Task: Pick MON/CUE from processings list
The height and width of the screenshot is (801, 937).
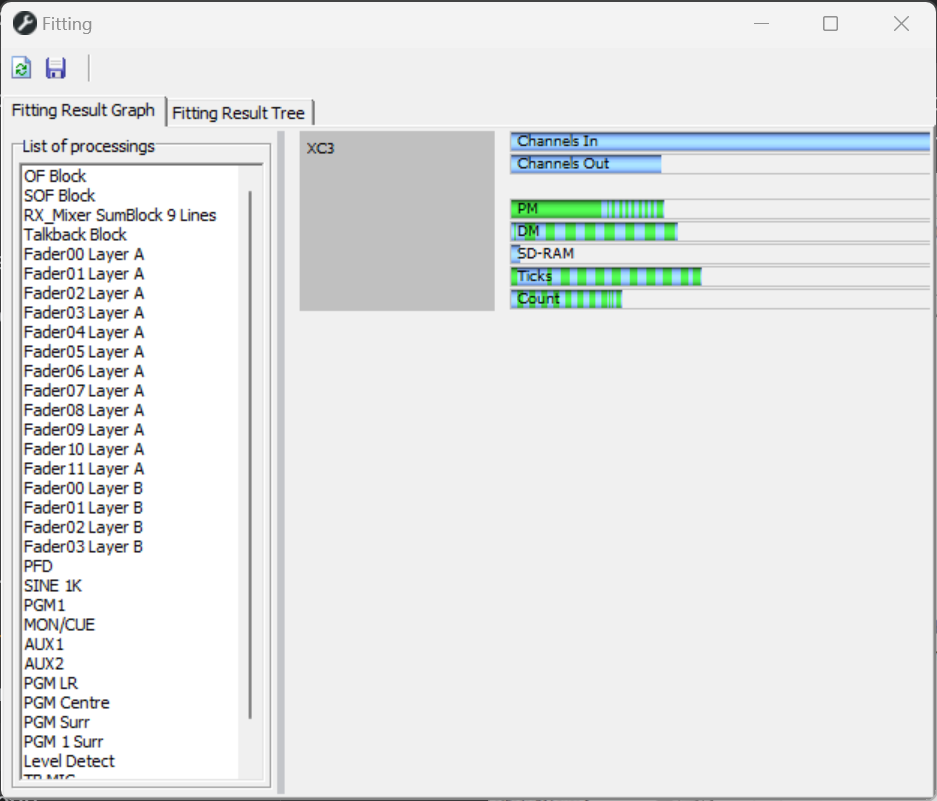Action: click(x=59, y=625)
